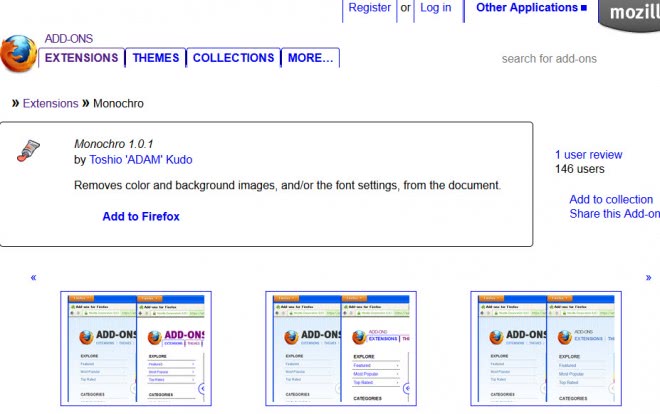Click the Add to Firefox button
Viewport: 660px width, 414px height.
[x=141, y=216]
